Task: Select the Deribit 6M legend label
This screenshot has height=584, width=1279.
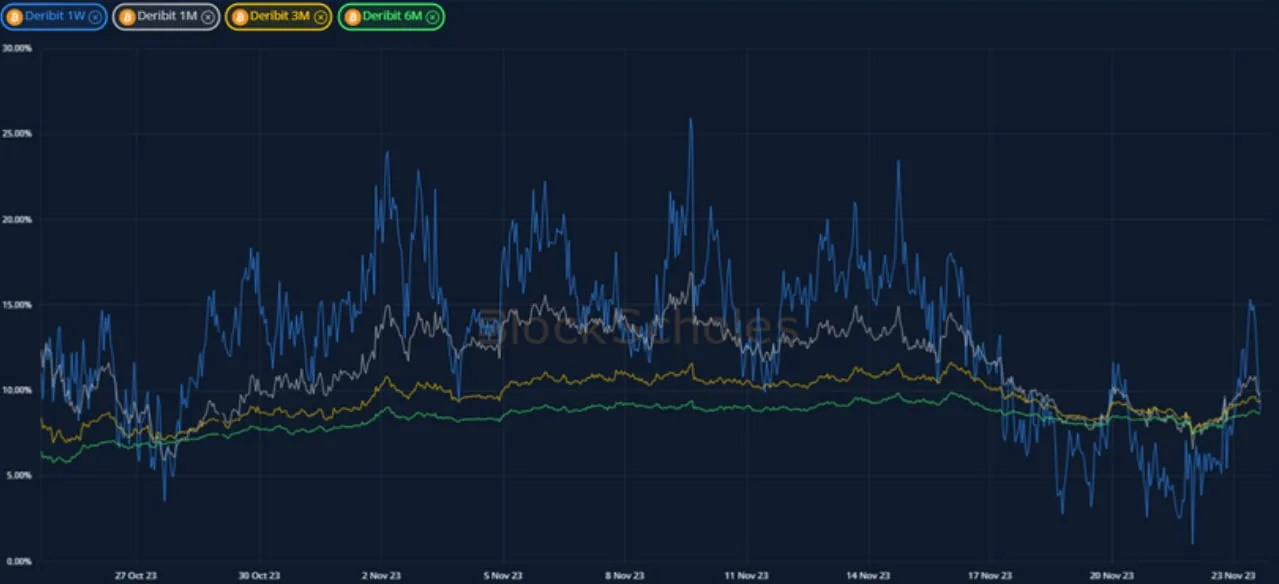Action: click(394, 17)
